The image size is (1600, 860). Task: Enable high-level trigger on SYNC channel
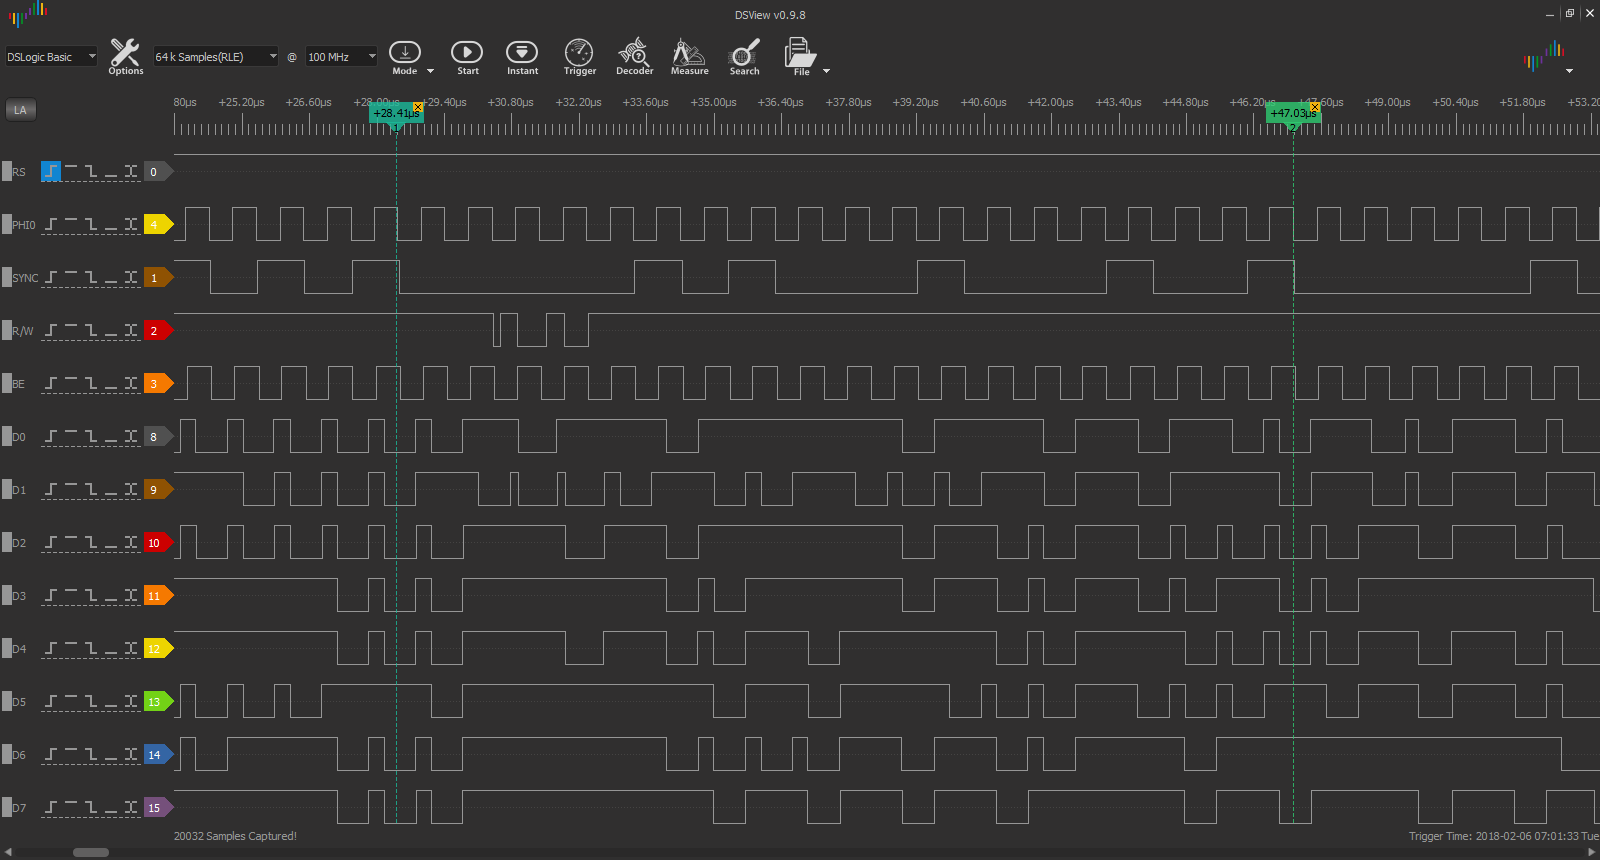click(x=71, y=278)
